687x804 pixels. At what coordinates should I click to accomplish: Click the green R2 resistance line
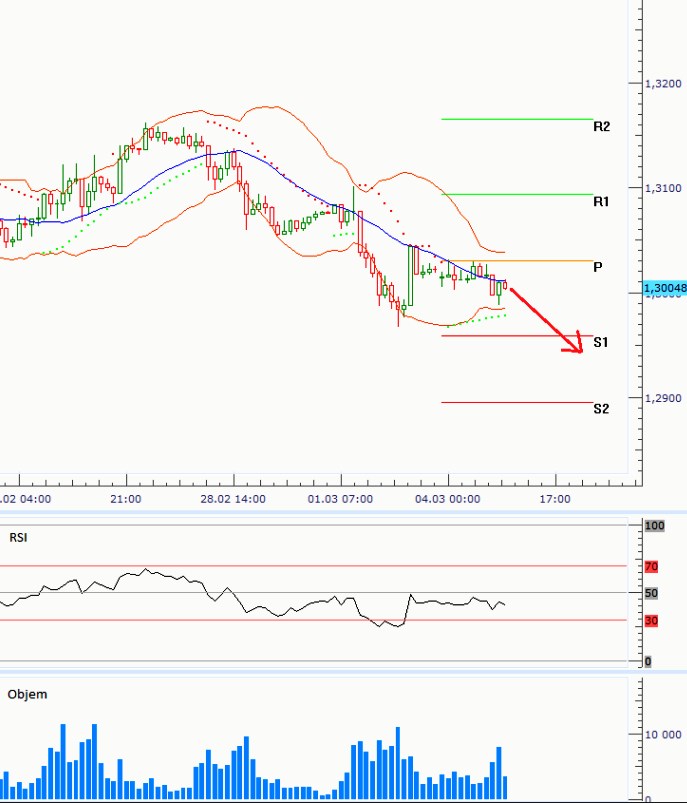click(517, 119)
